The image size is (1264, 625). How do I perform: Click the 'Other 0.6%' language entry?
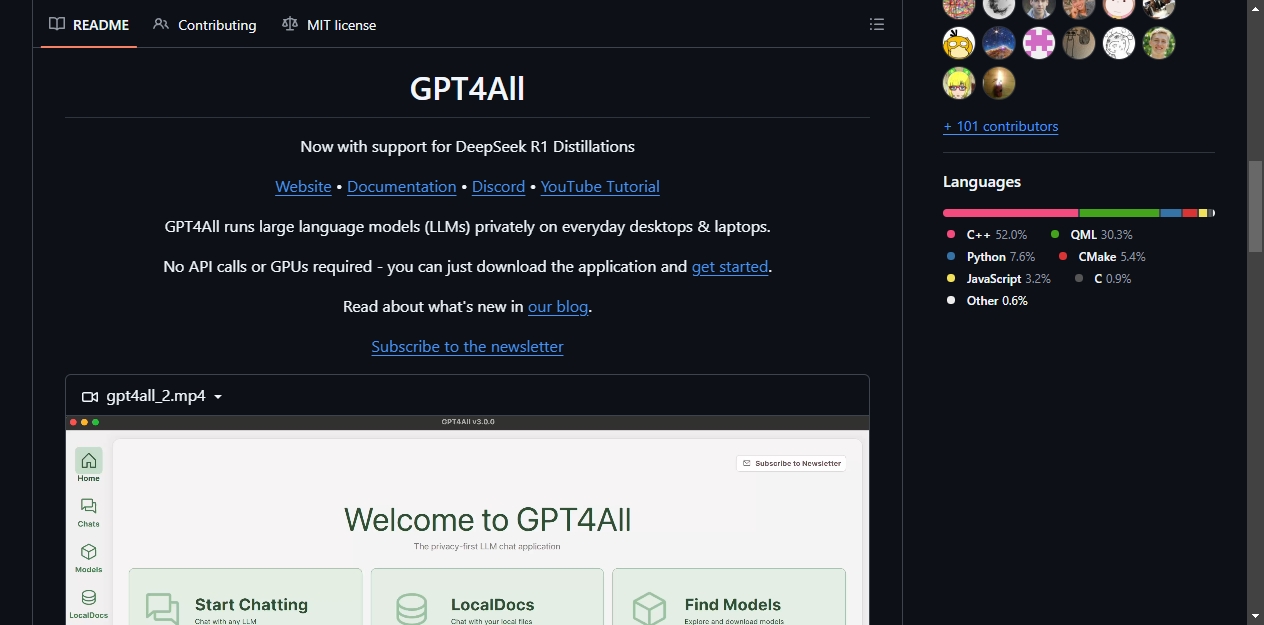[x=987, y=300]
